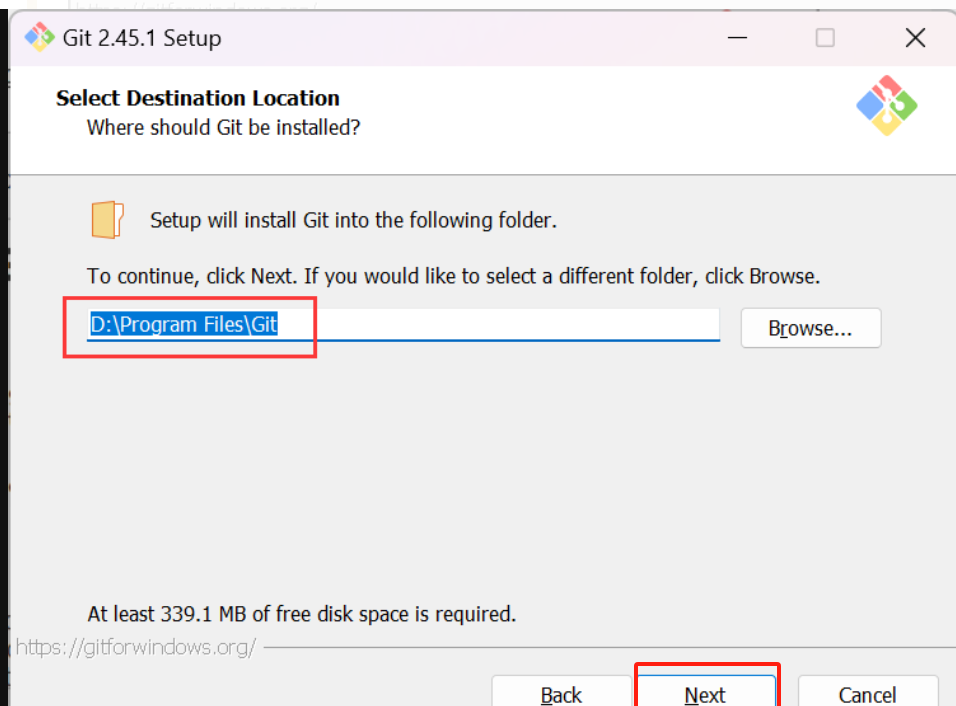Click the "Select Destination Location" heading
The image size is (956, 706).
198,98
